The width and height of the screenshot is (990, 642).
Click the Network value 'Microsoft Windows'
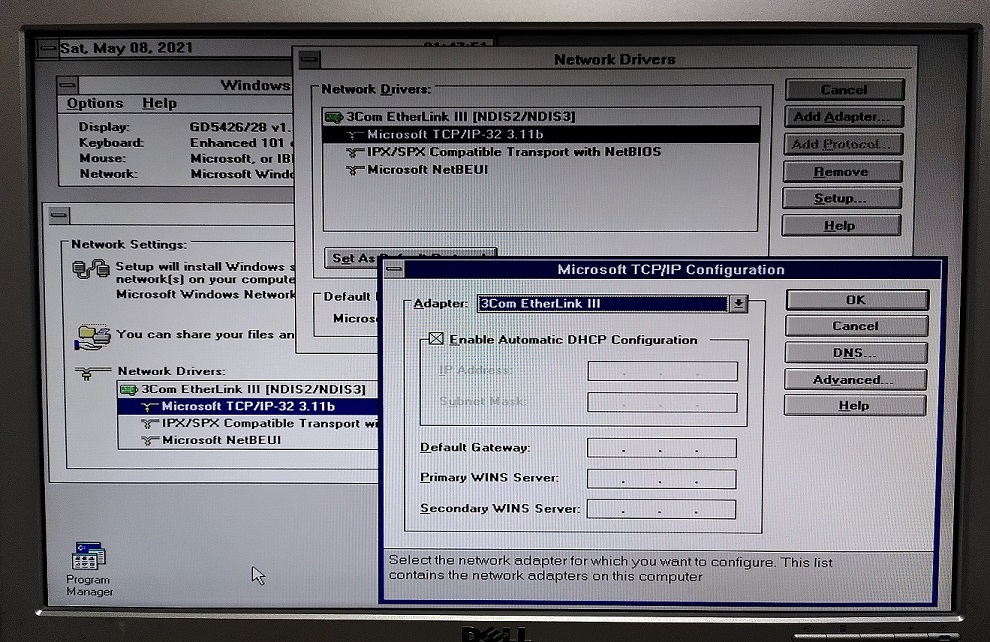pyautogui.click(x=242, y=174)
